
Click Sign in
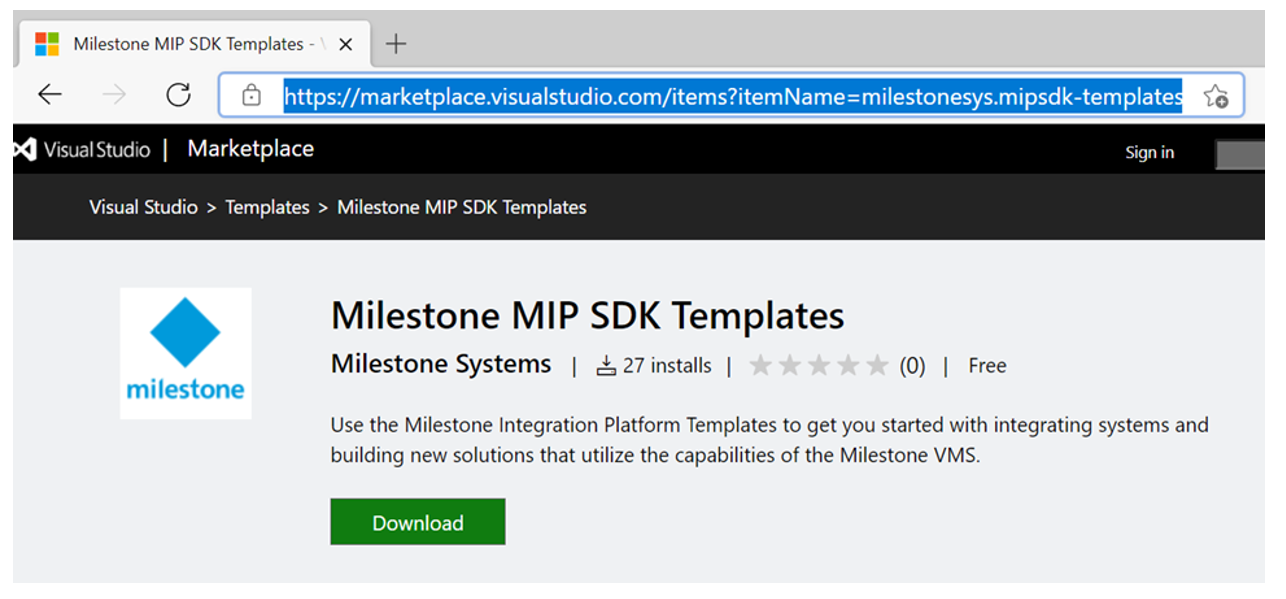(x=1150, y=152)
